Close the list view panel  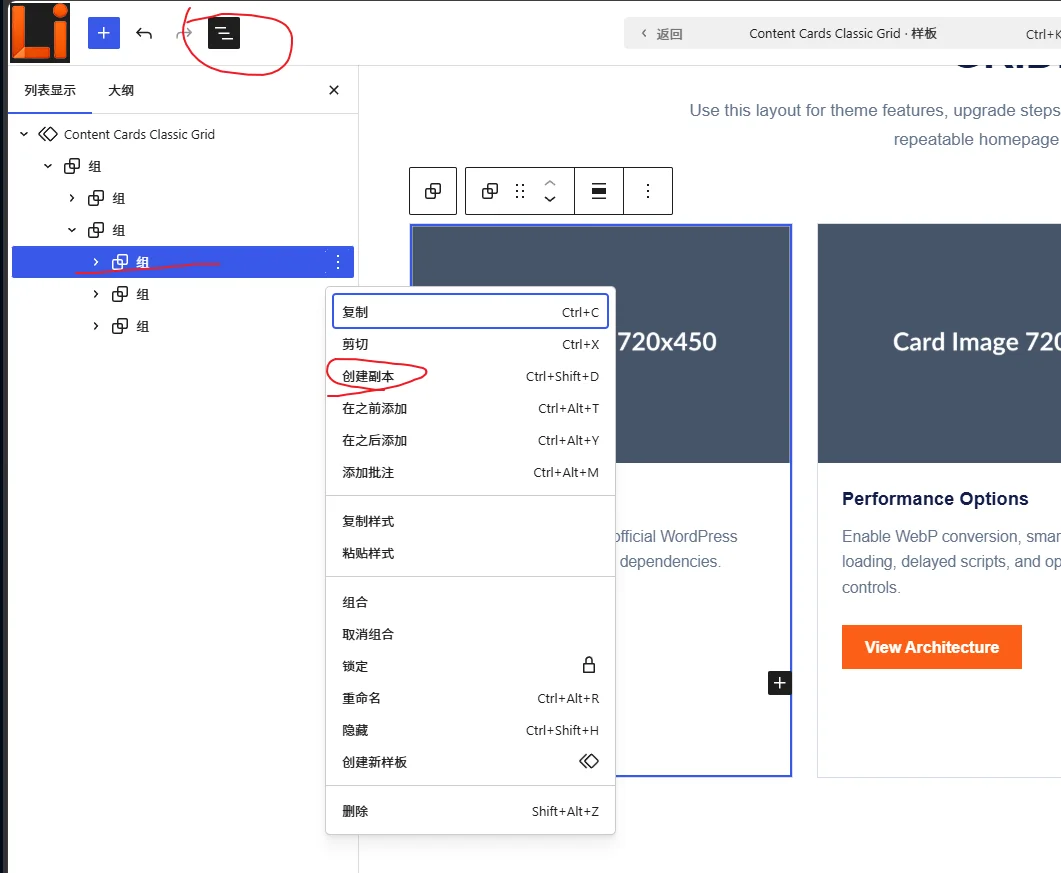(334, 90)
